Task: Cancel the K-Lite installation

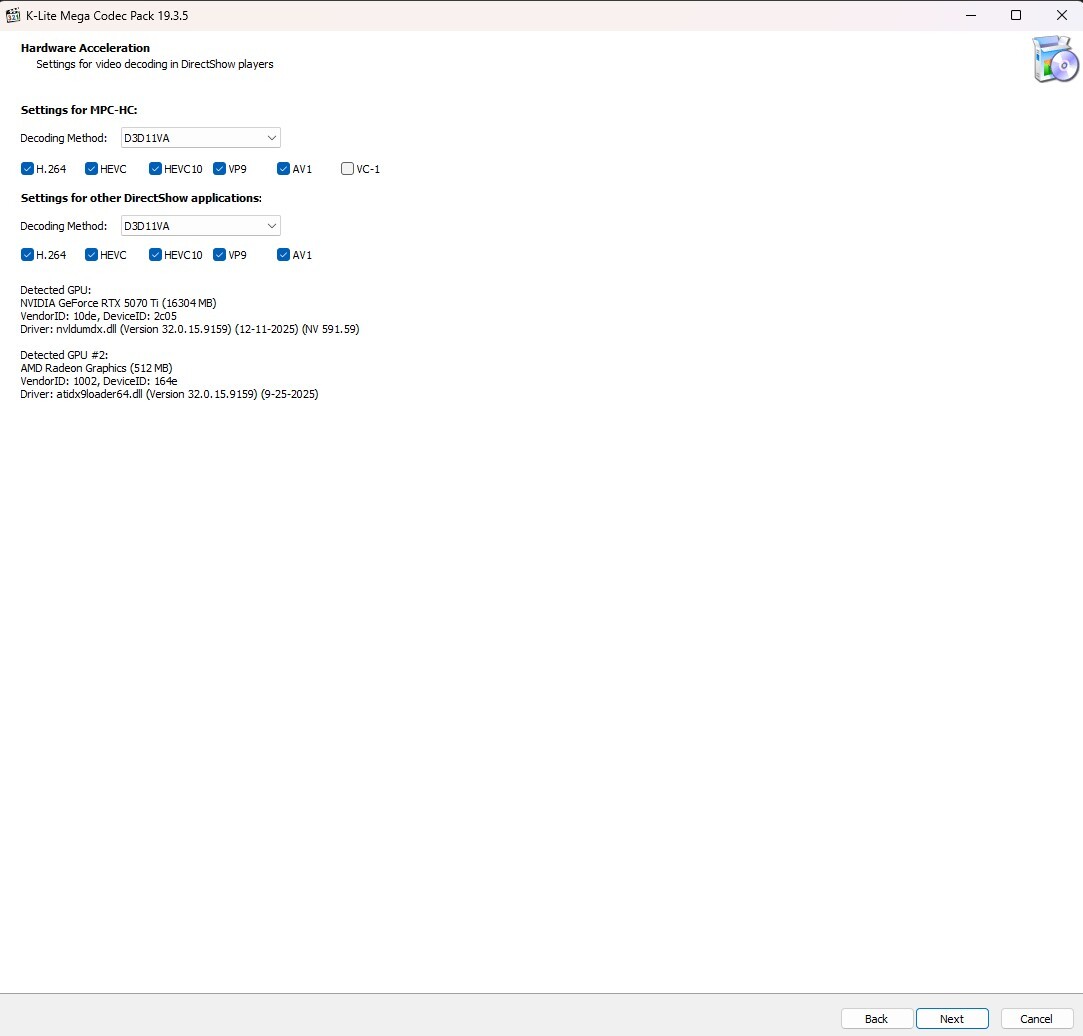Action: [x=1036, y=1018]
